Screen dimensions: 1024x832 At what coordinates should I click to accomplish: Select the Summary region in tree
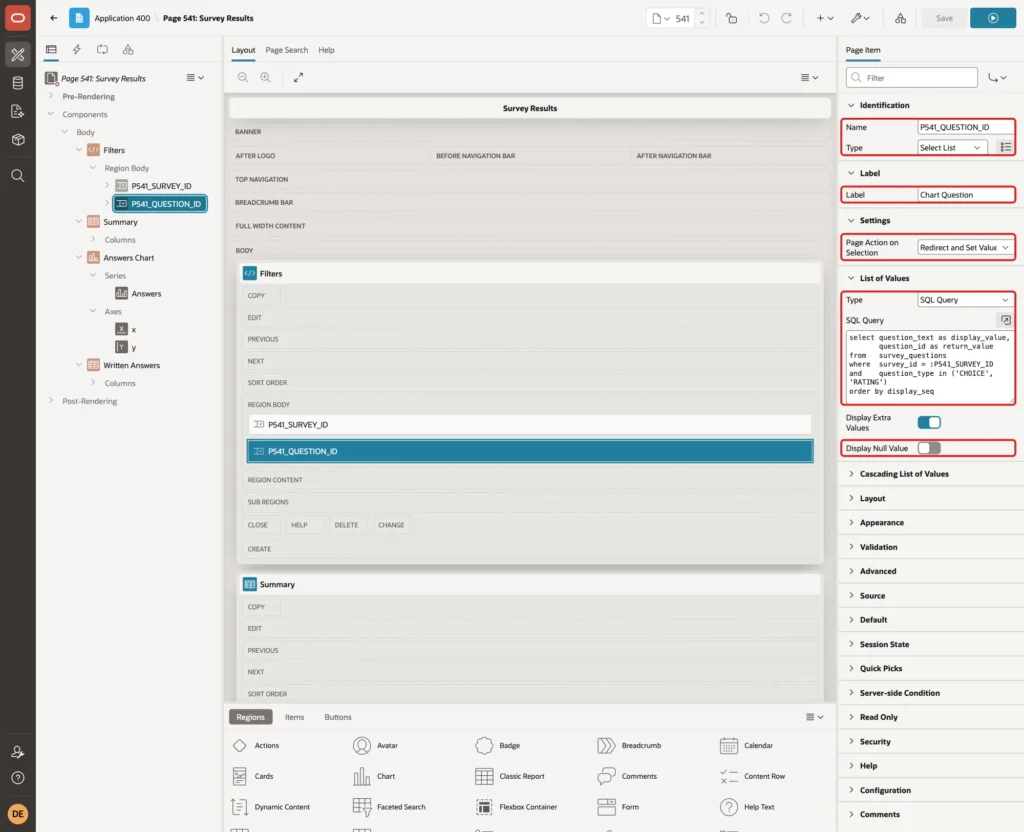pyautogui.click(x=120, y=222)
